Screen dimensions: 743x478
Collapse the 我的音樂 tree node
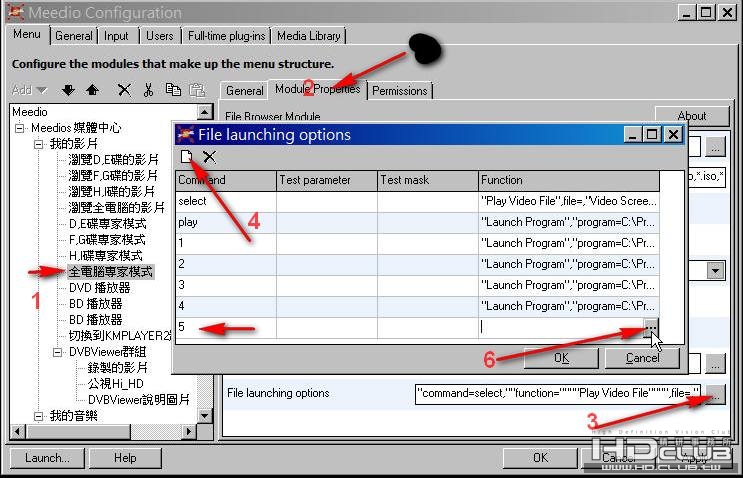click(38, 416)
